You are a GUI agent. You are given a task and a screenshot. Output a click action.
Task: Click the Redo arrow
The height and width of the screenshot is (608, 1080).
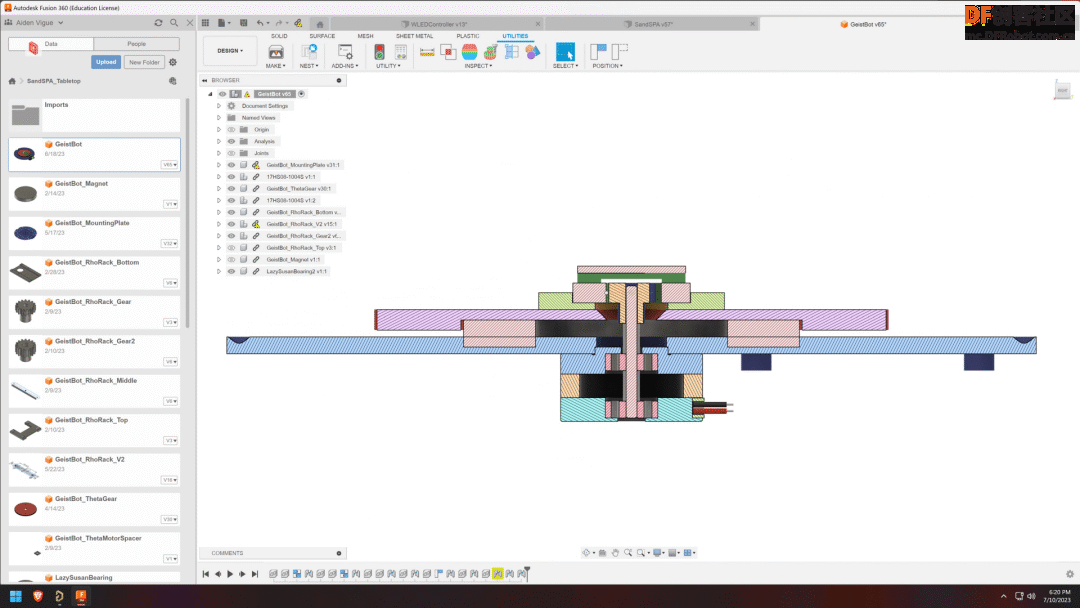[x=279, y=23]
